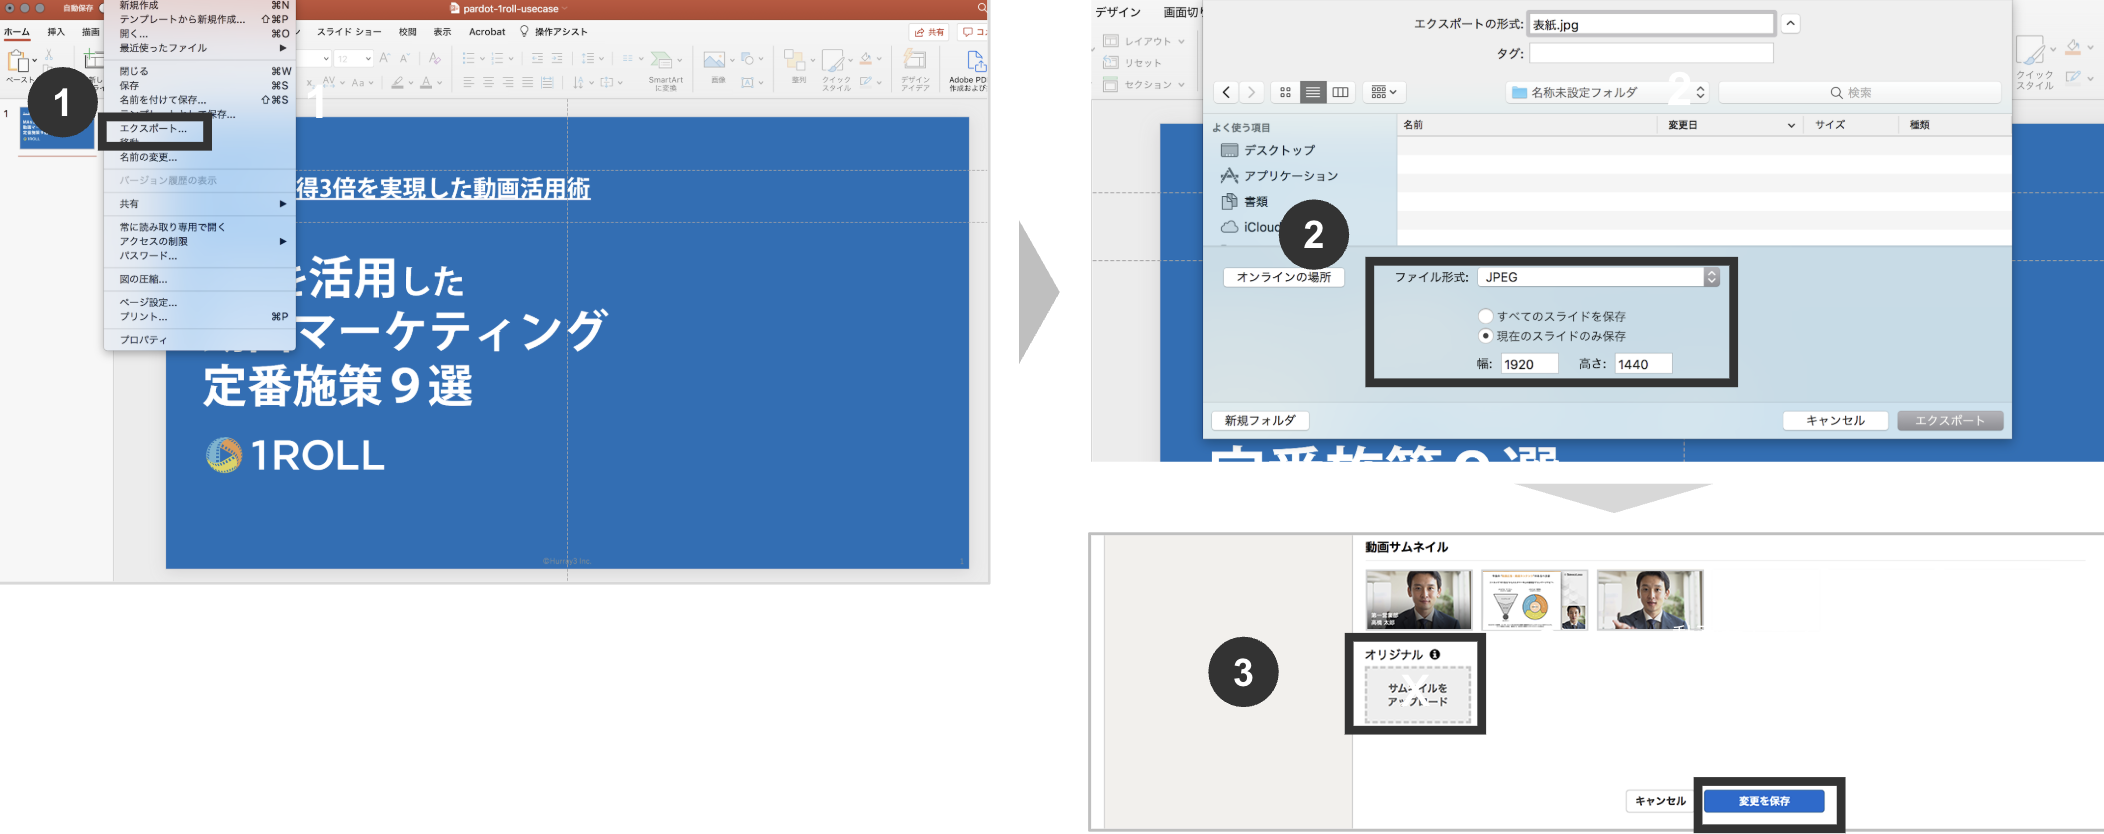Click the insert picture icon in ribbon
The height and width of the screenshot is (834, 2104).
coord(714,61)
